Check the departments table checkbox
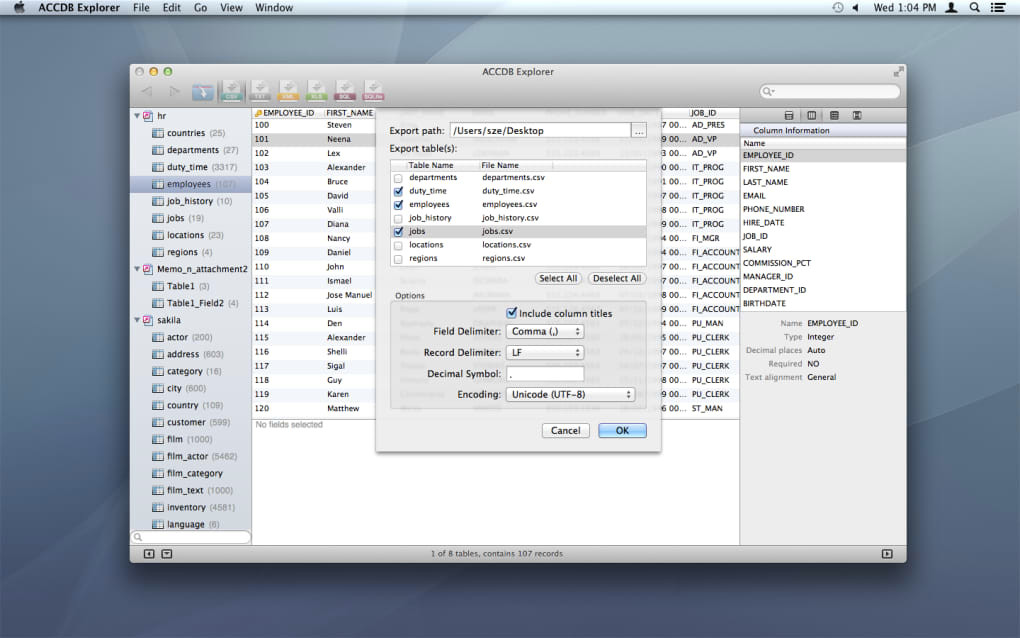 (398, 178)
